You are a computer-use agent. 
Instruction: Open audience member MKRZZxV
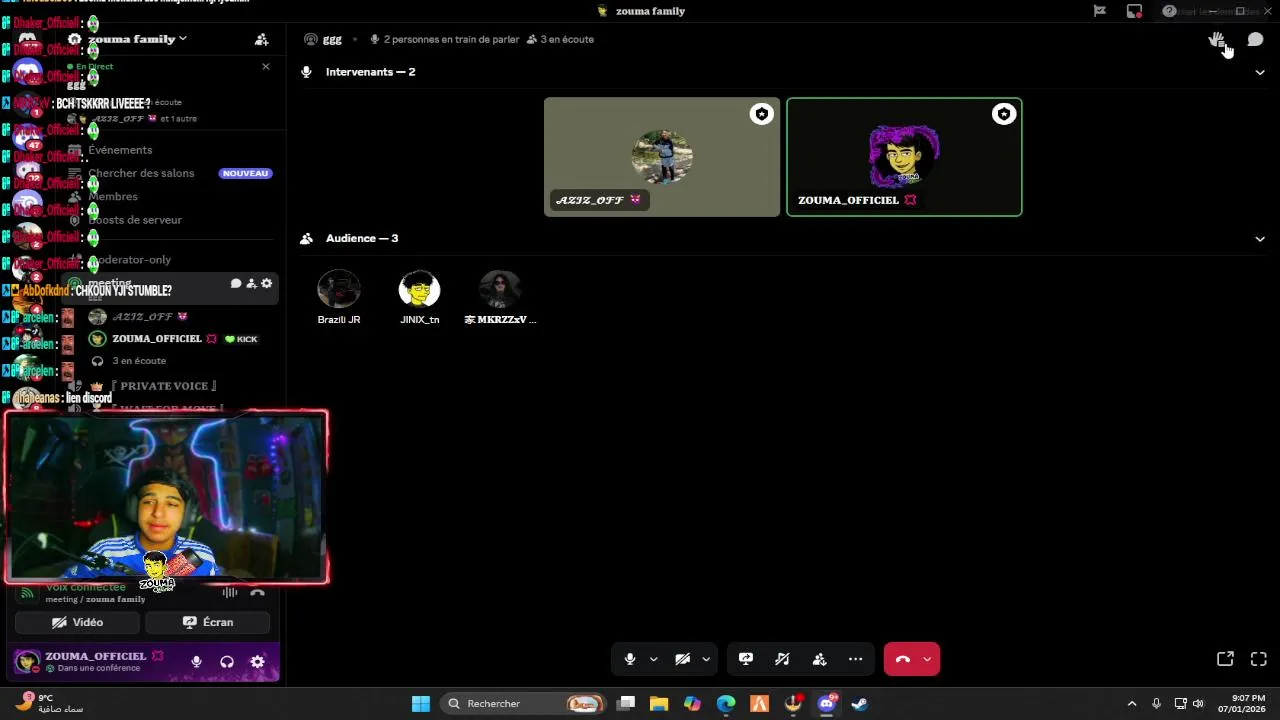tap(500, 297)
